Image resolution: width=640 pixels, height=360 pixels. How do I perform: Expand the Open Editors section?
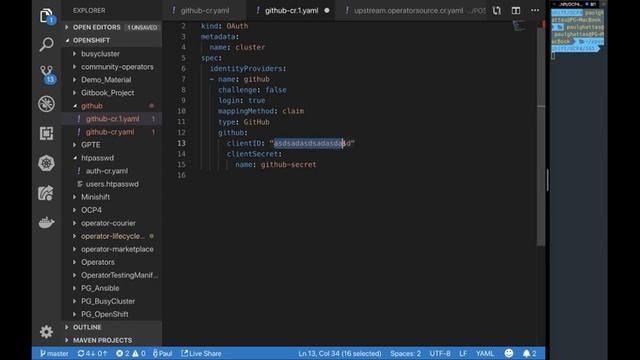pos(112,27)
